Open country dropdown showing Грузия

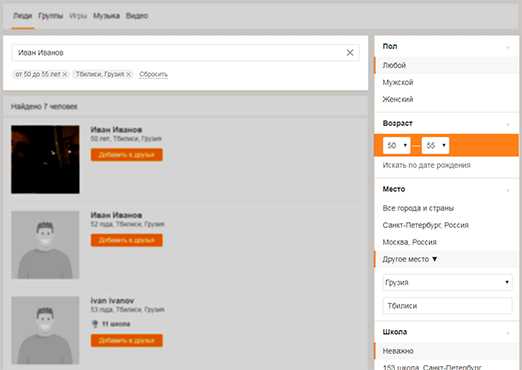447,282
